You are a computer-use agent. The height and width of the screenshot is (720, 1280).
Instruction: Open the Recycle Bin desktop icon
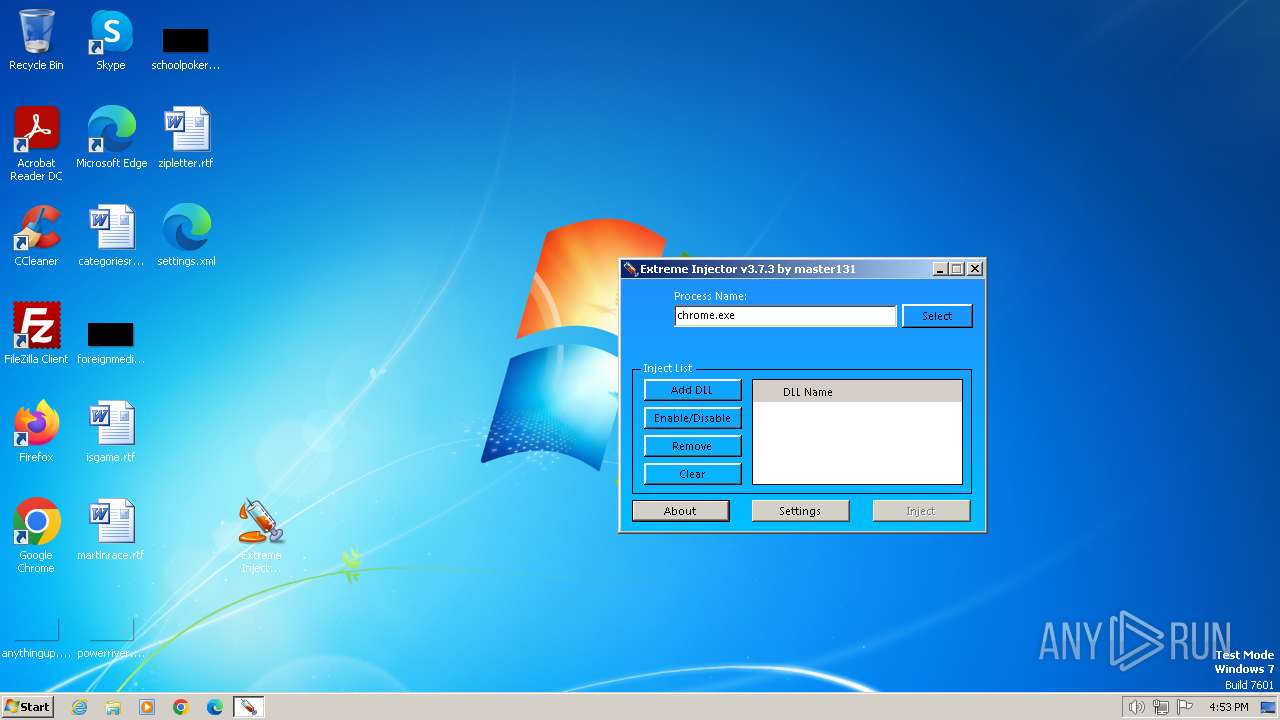[x=36, y=40]
